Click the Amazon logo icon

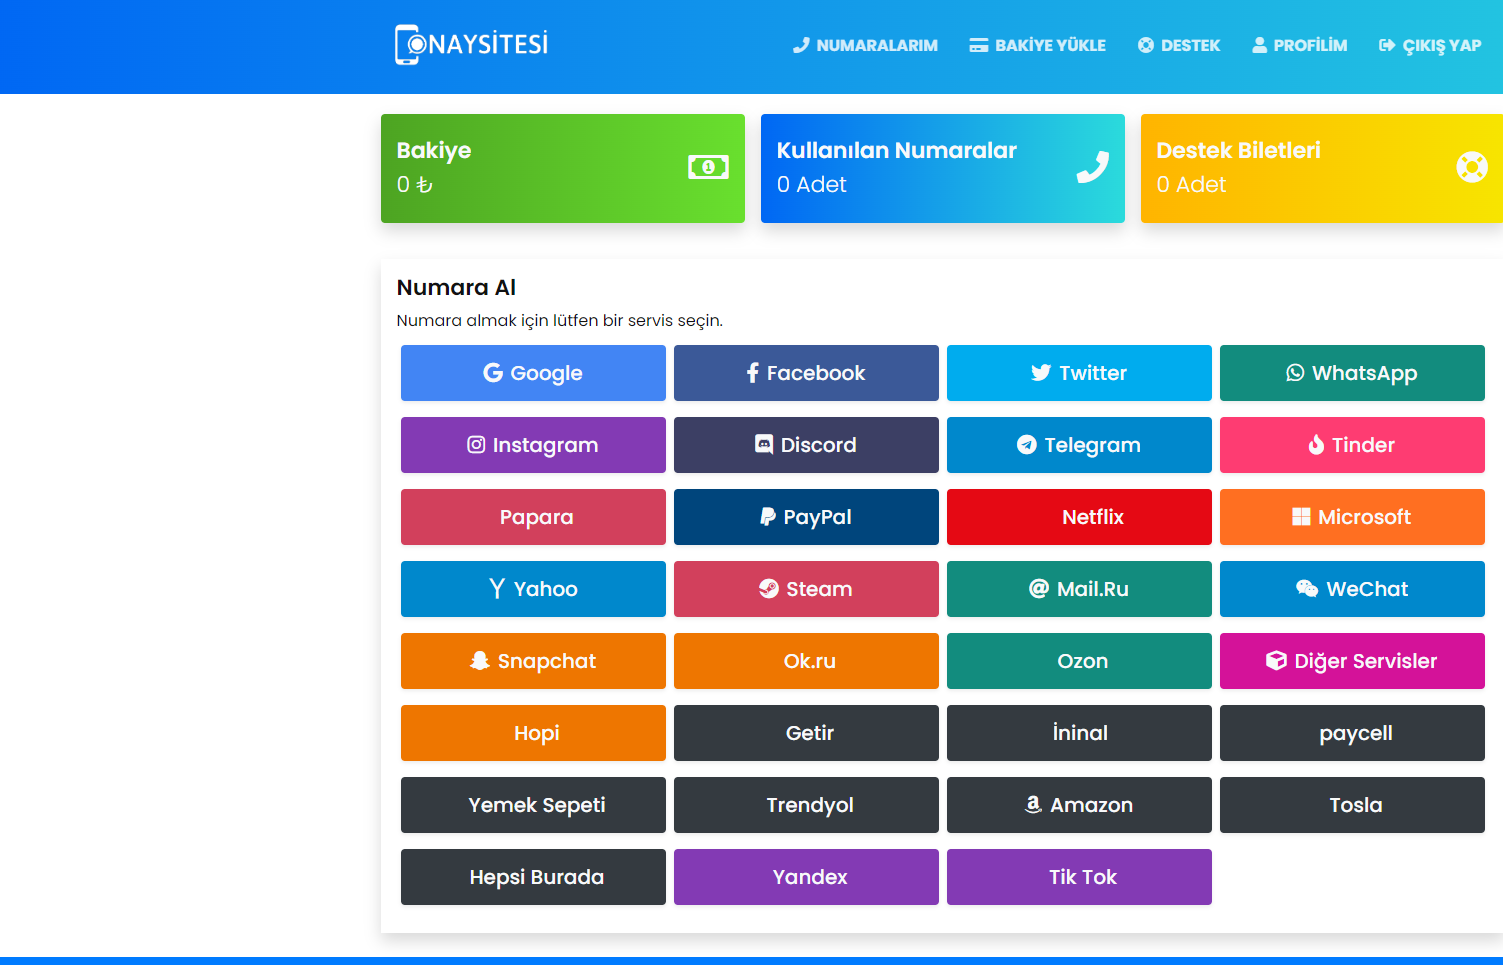click(x=1034, y=805)
